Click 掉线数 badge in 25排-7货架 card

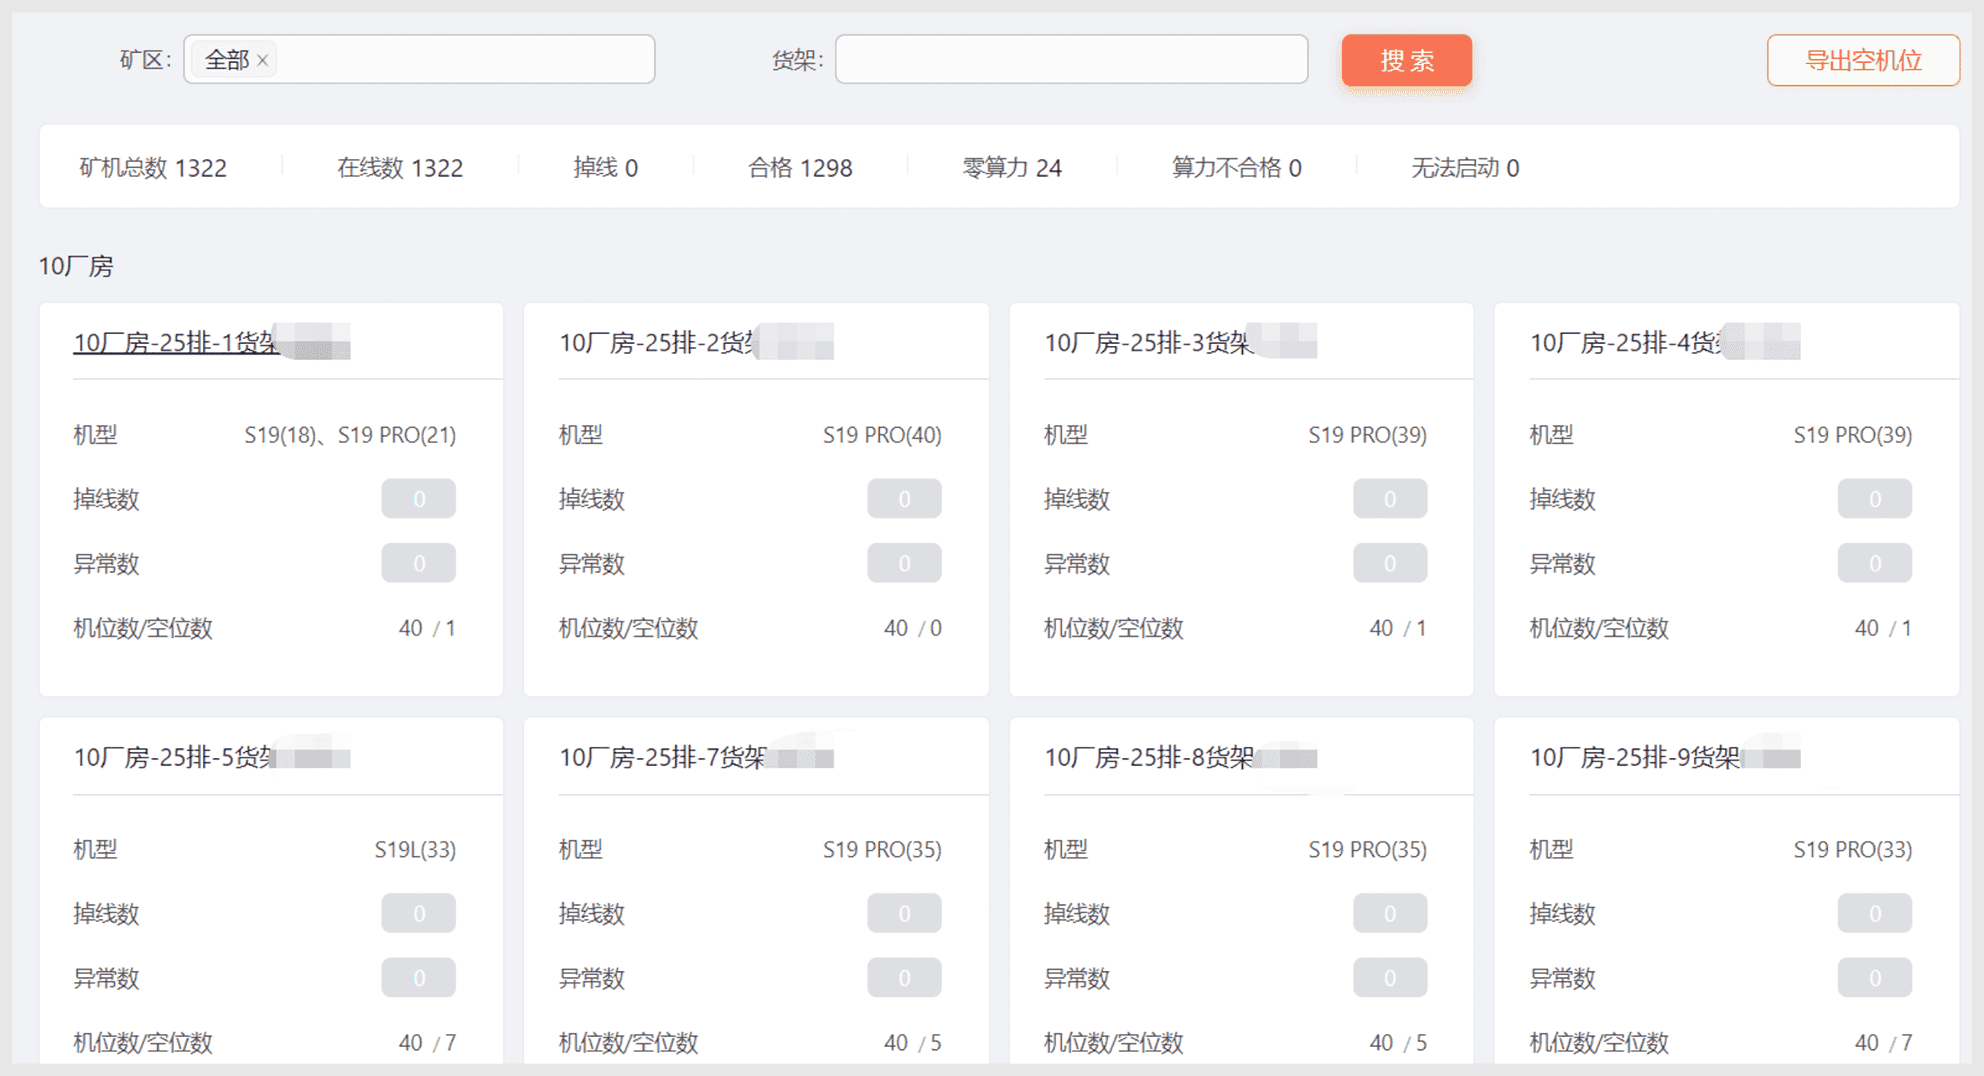[904, 913]
